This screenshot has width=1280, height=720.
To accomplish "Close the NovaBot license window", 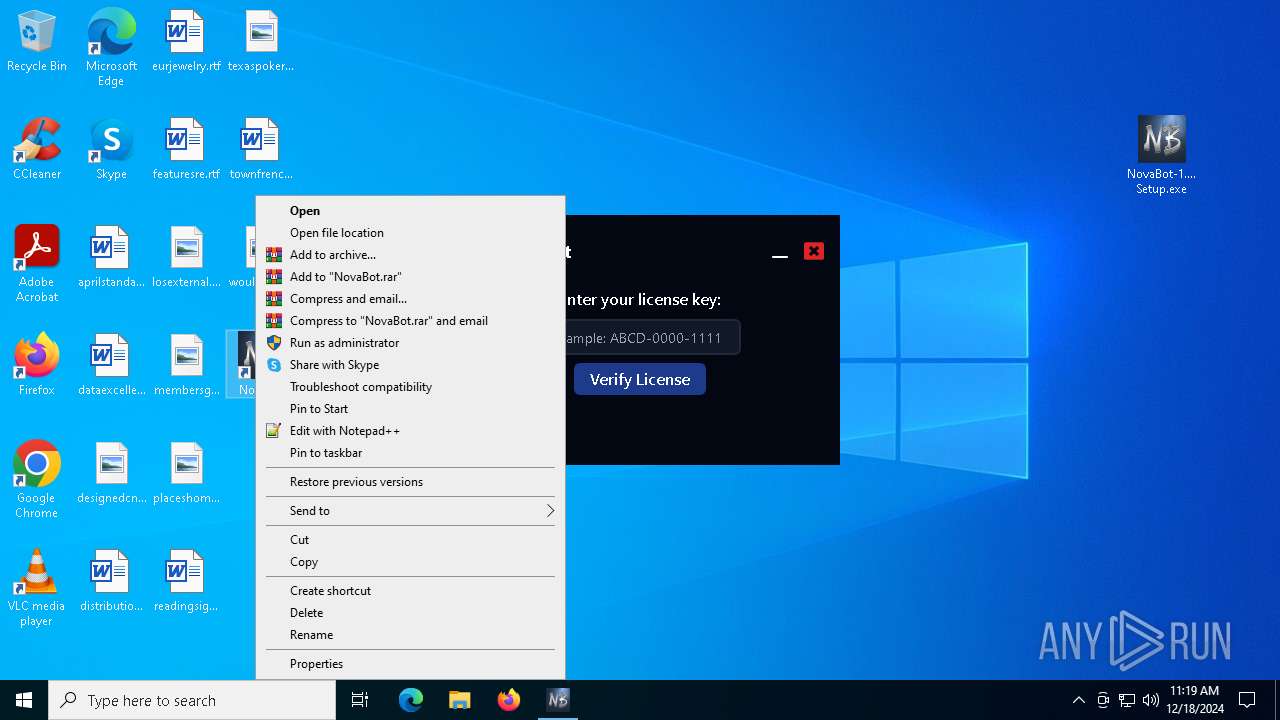I will click(814, 251).
